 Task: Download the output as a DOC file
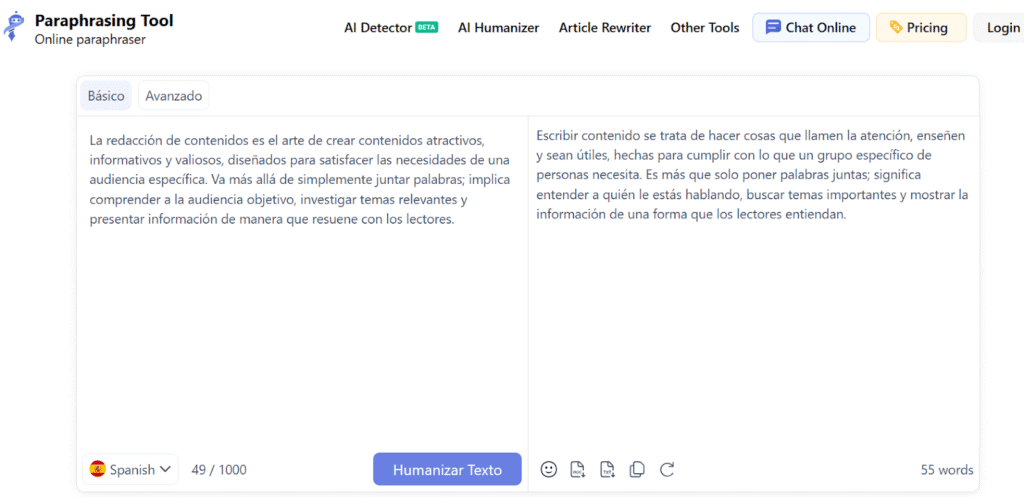pyautogui.click(x=577, y=469)
